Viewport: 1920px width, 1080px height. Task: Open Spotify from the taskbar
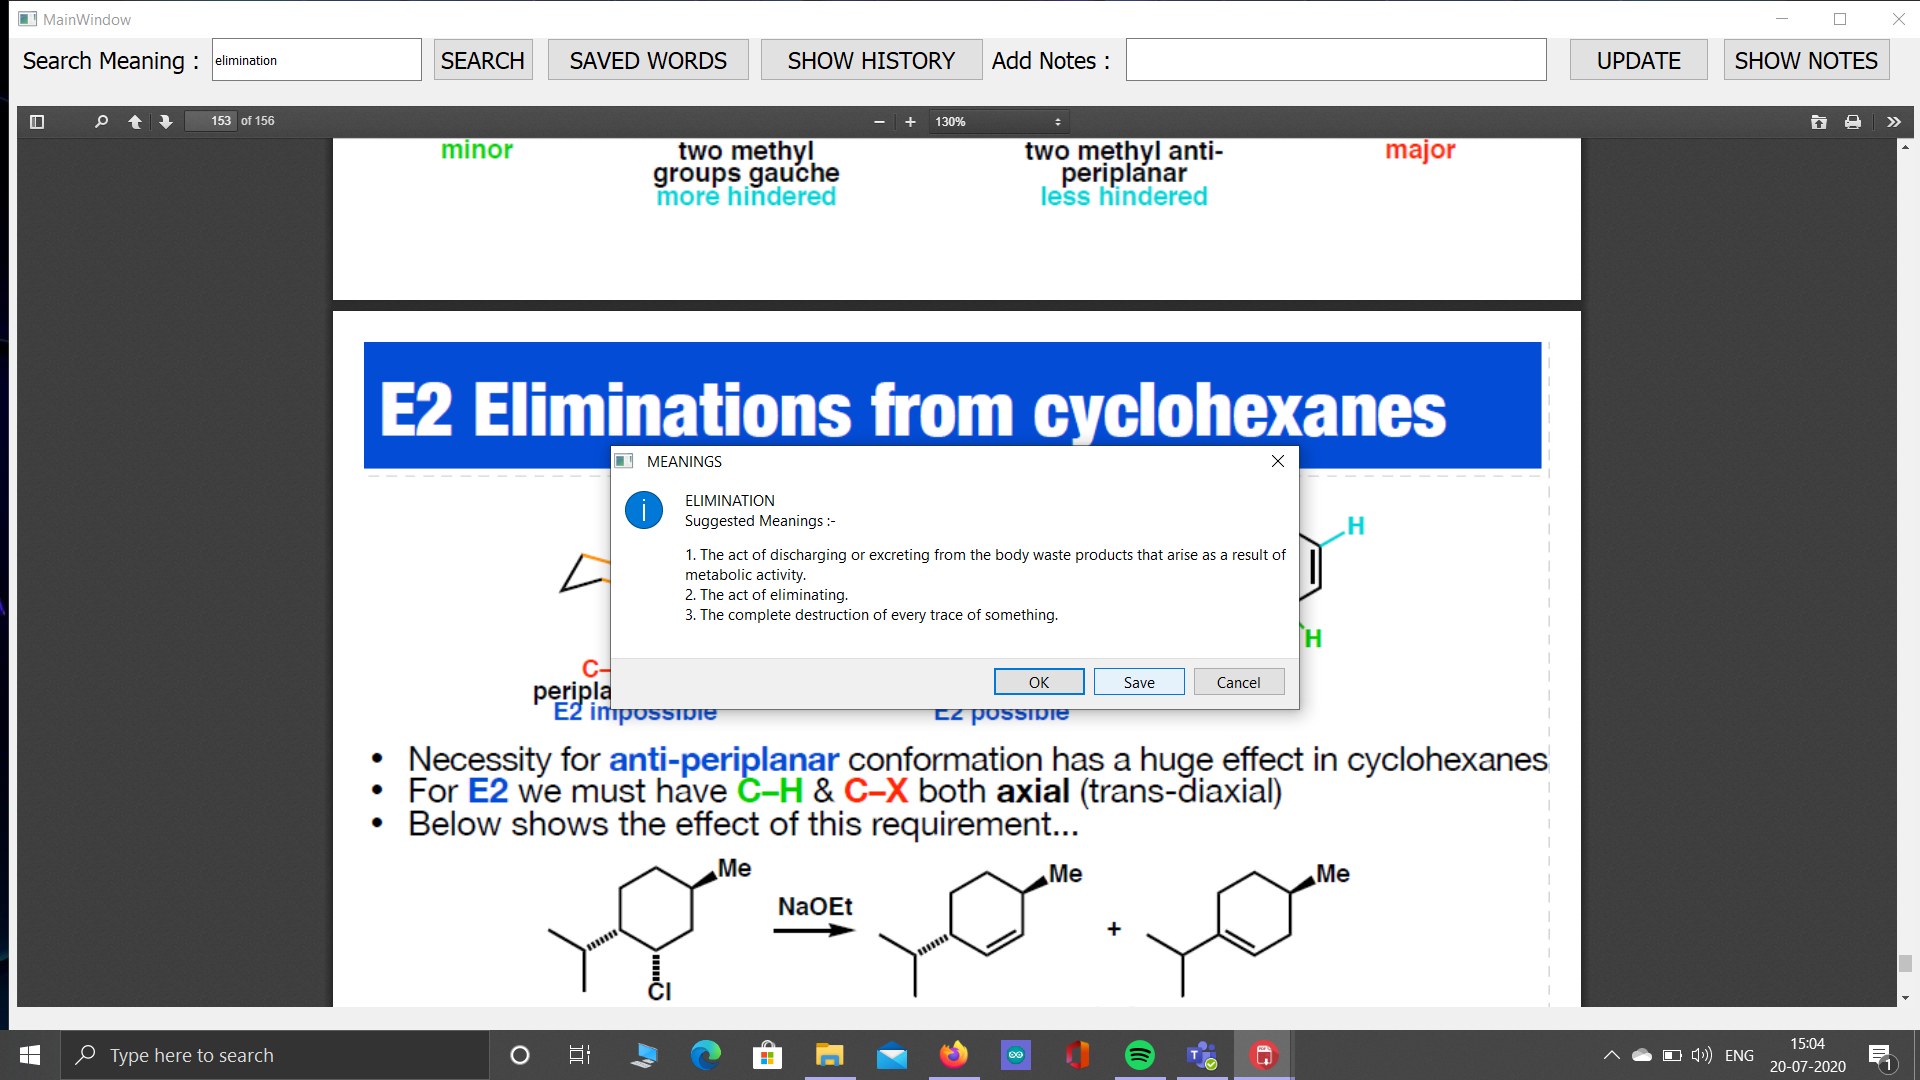pyautogui.click(x=1140, y=1055)
